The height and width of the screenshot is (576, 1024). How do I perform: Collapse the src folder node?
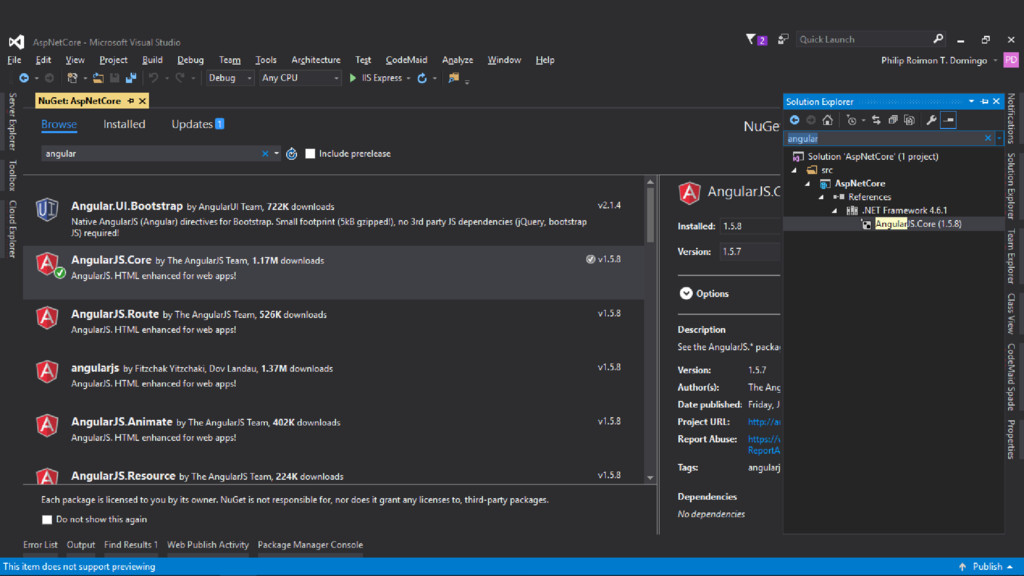[x=795, y=170]
